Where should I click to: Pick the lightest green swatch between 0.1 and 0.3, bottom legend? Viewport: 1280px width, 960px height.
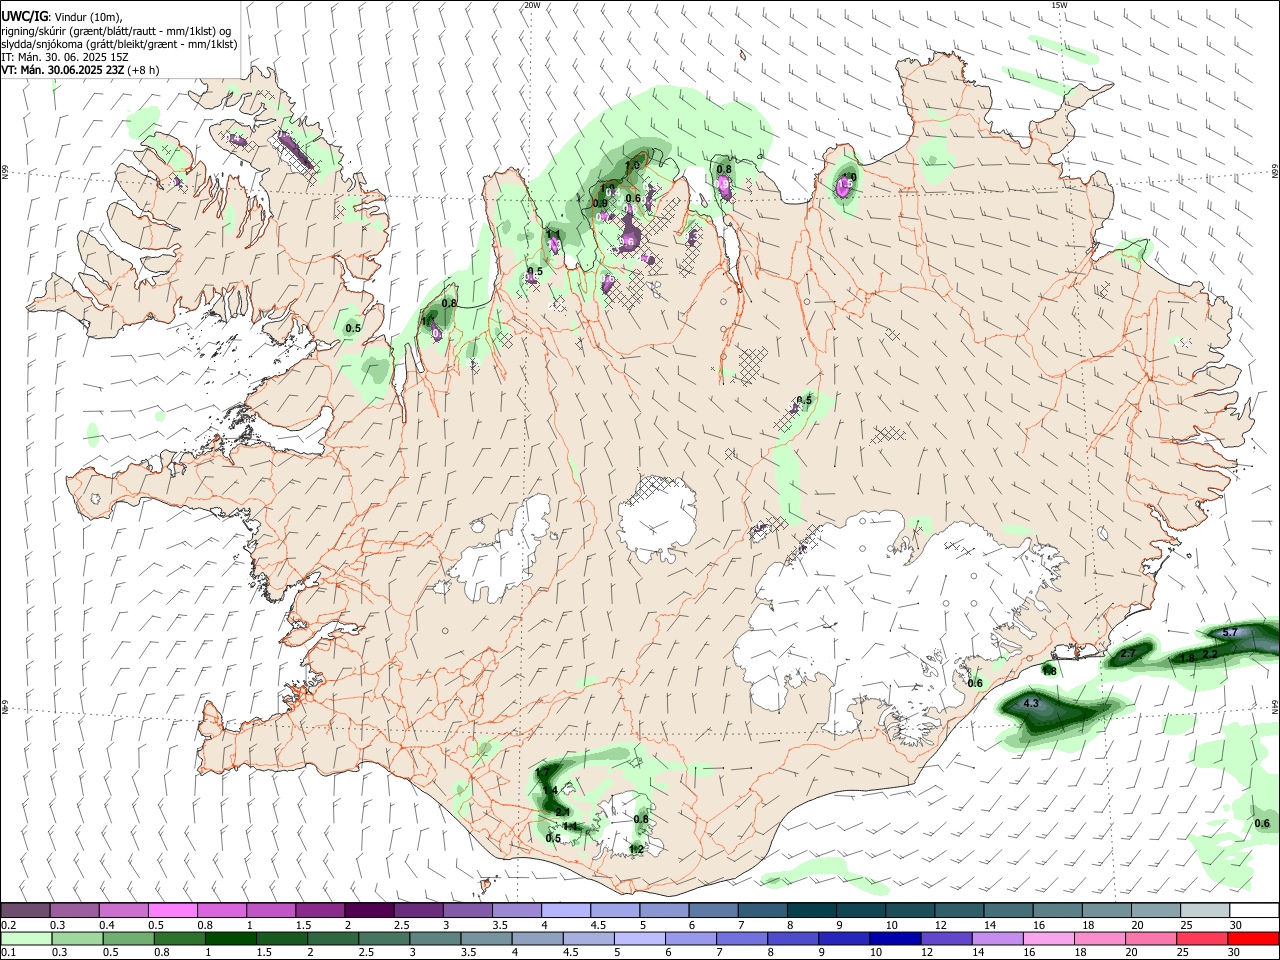click(x=26, y=939)
